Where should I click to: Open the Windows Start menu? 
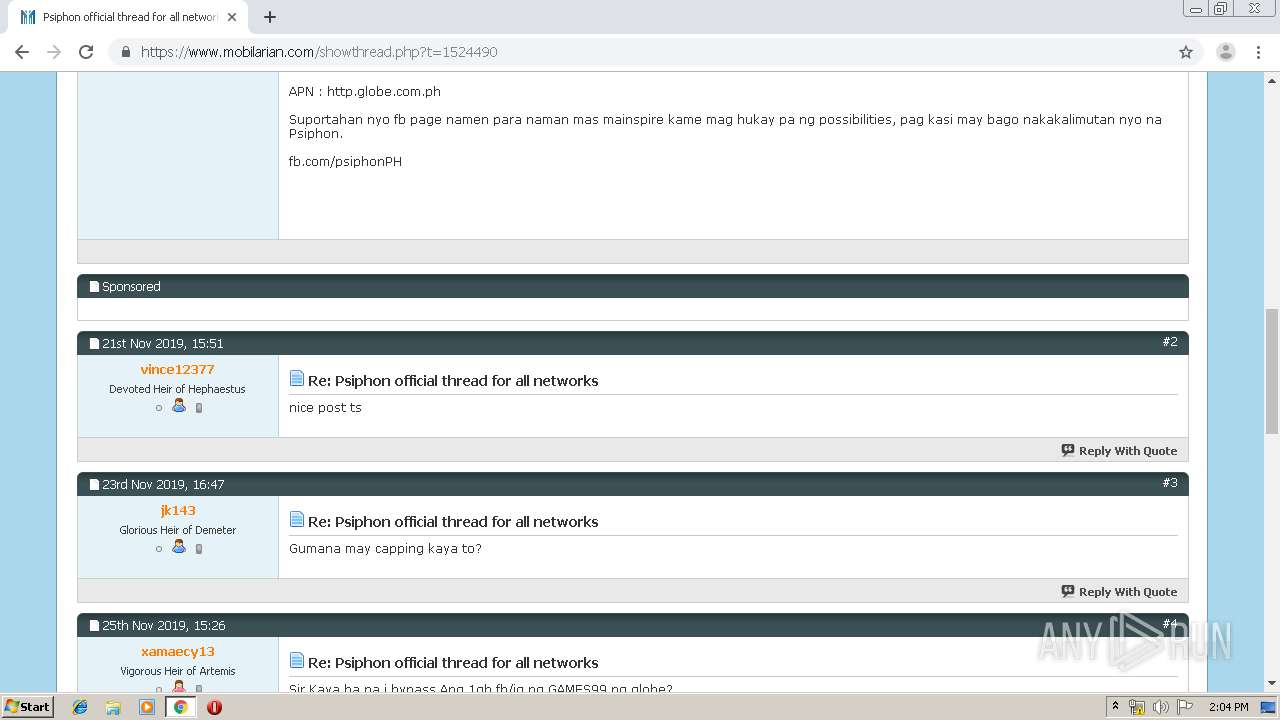click(x=27, y=706)
